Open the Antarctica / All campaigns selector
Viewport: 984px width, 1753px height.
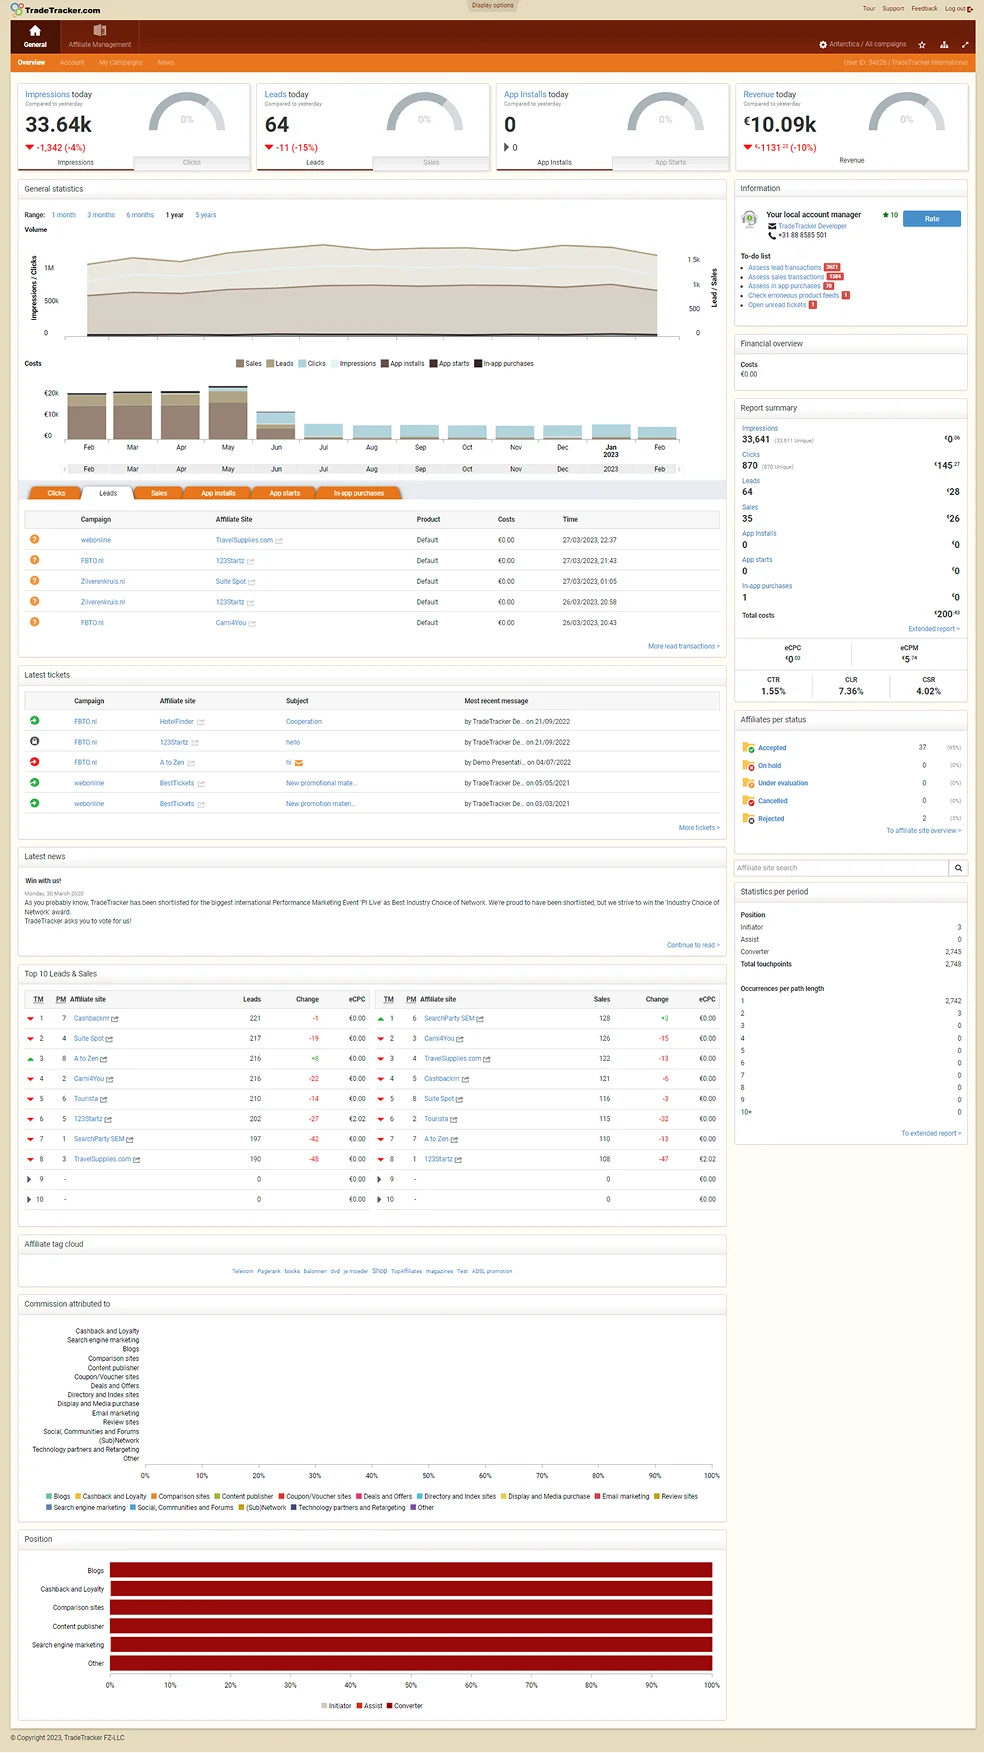pyautogui.click(x=867, y=44)
